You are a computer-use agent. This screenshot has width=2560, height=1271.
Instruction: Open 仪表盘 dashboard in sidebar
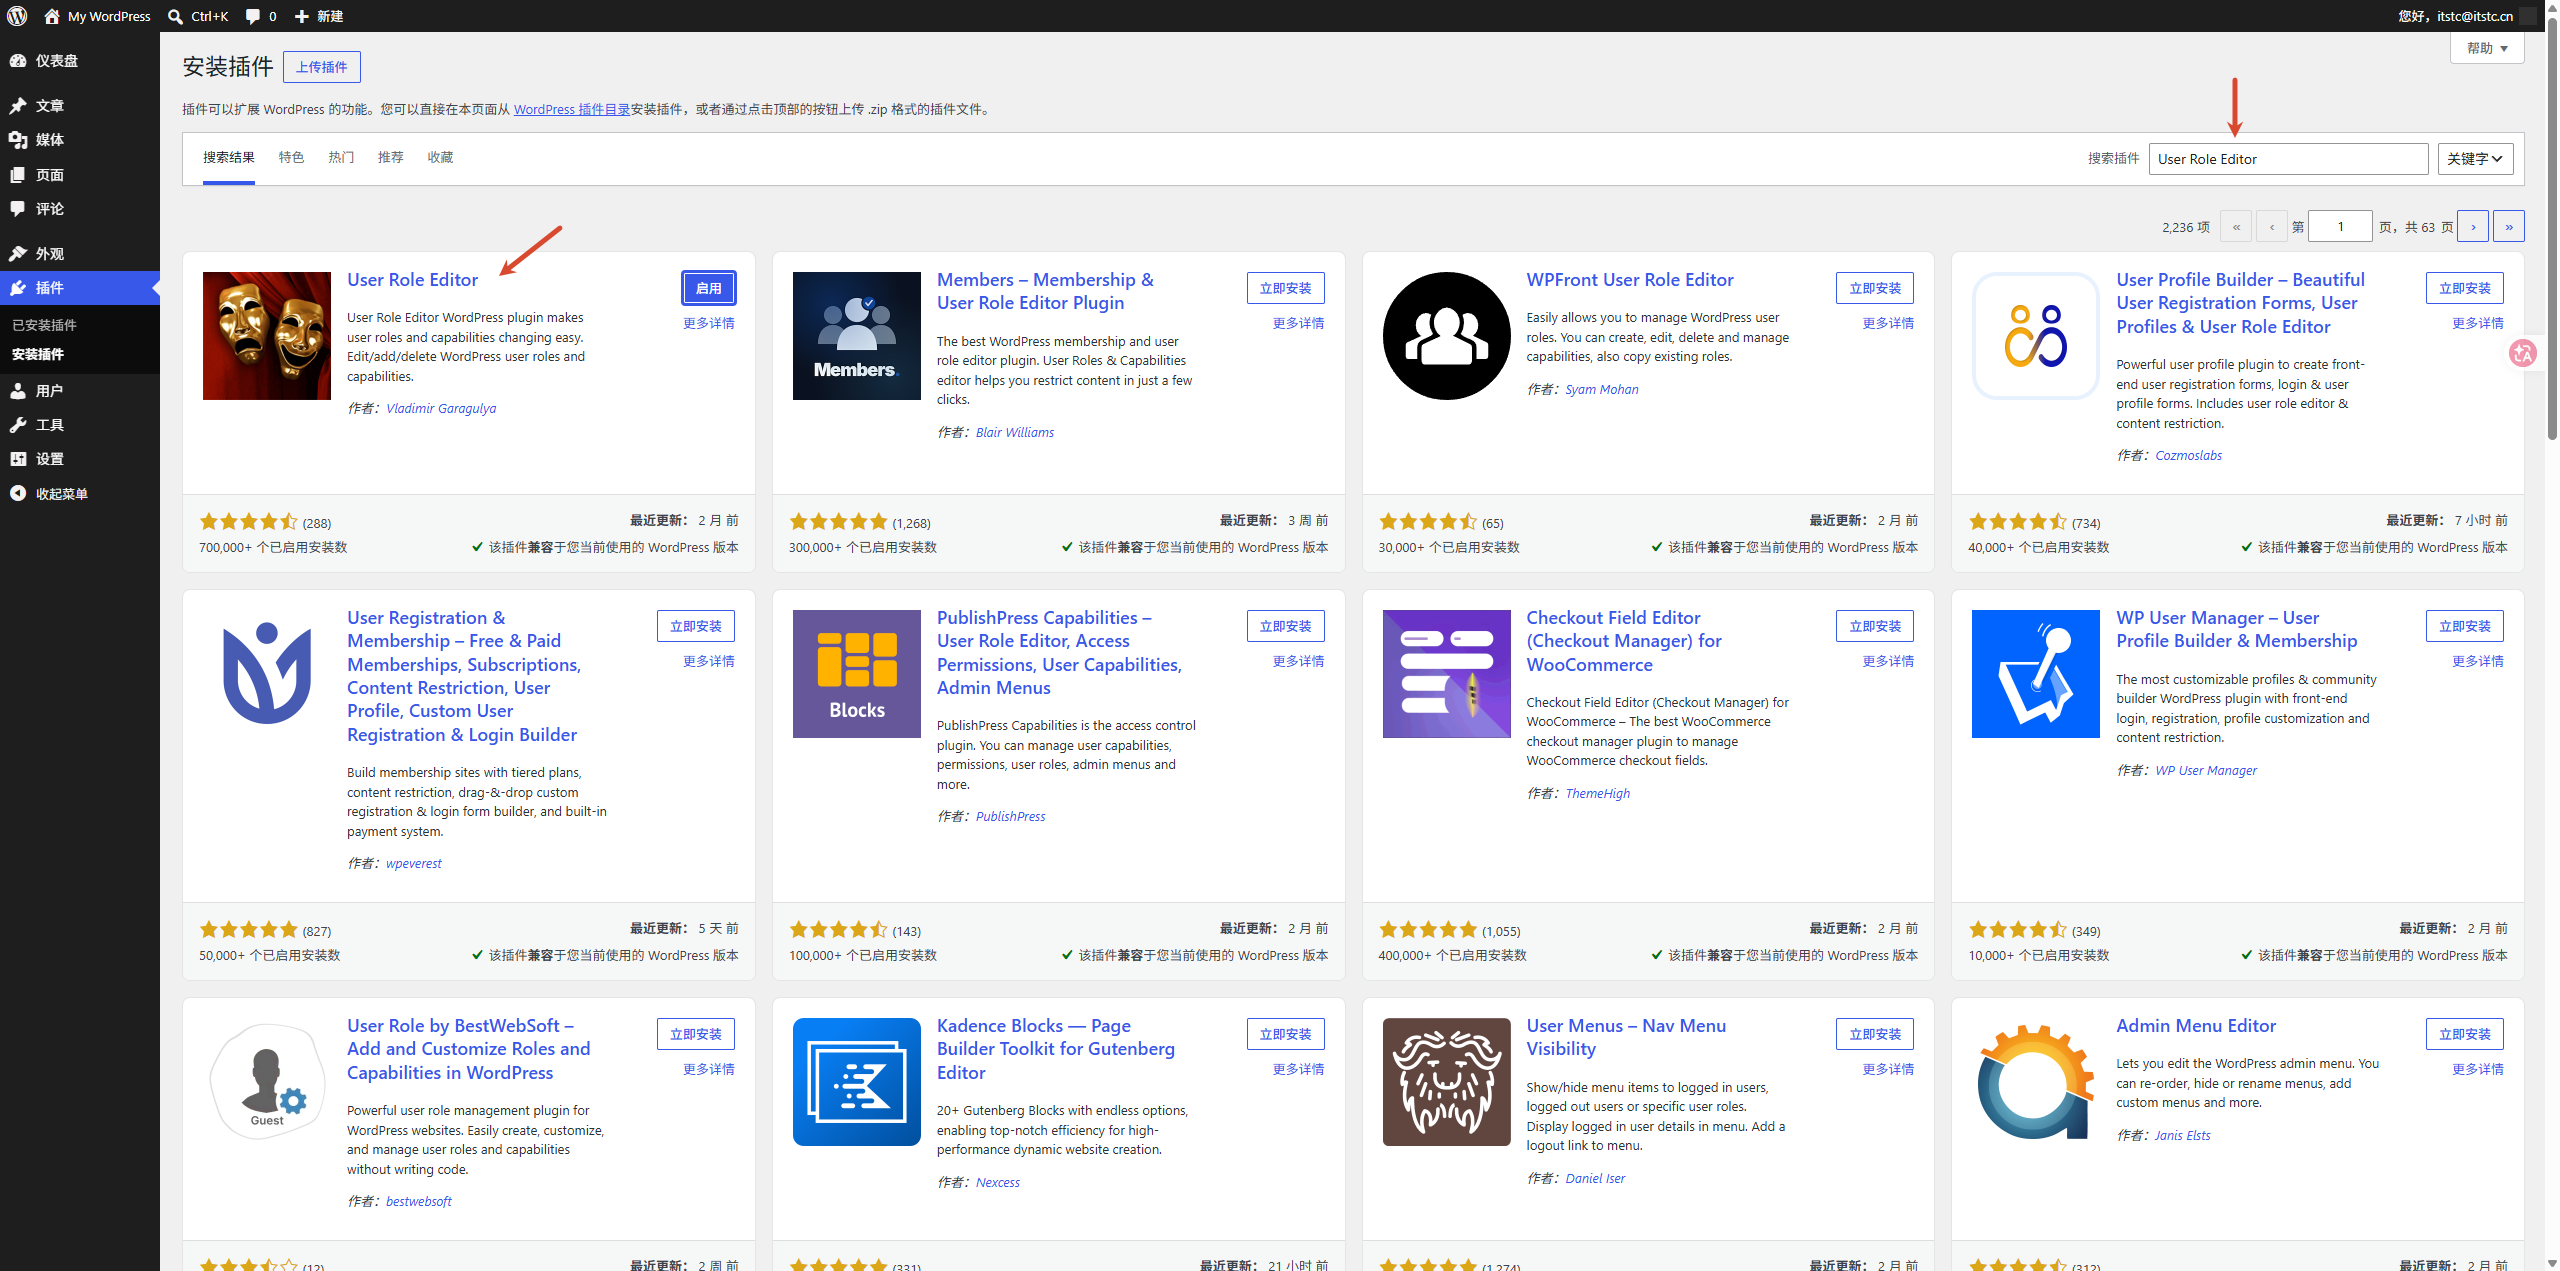pyautogui.click(x=80, y=61)
